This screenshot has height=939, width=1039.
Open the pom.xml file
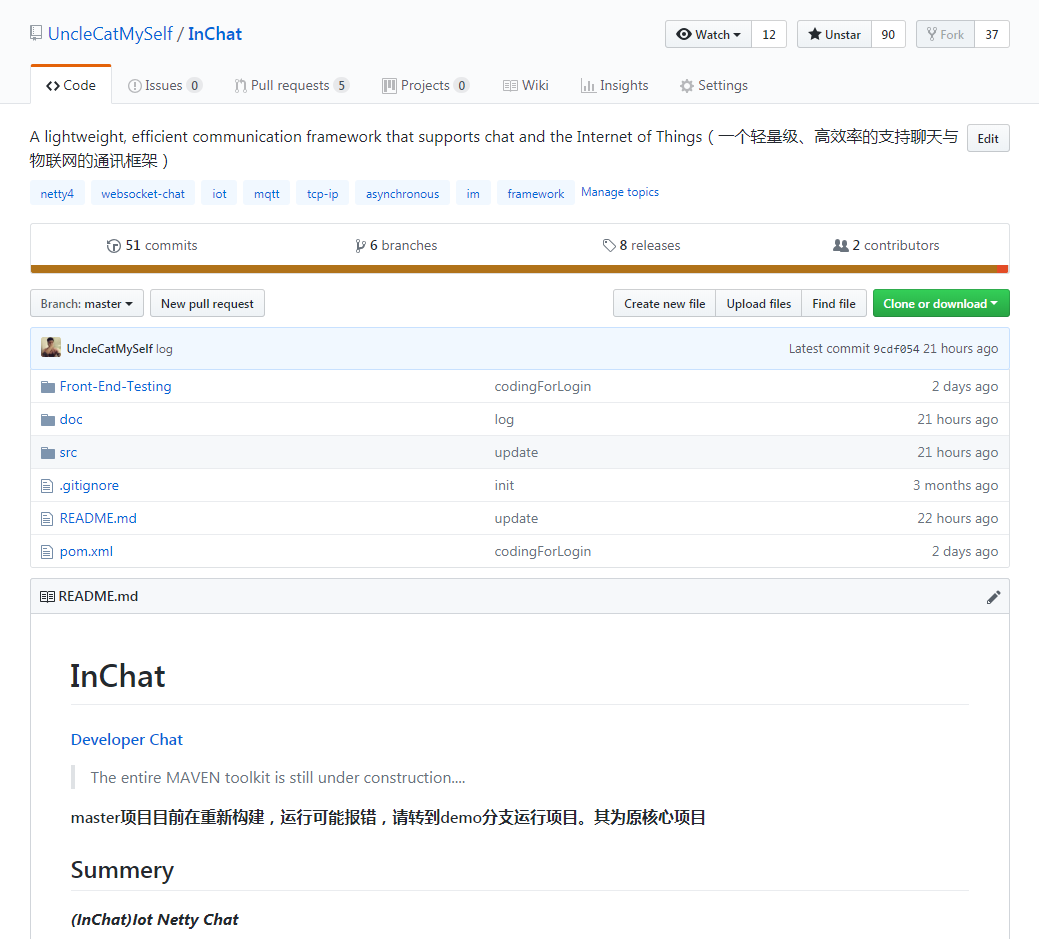click(x=86, y=551)
